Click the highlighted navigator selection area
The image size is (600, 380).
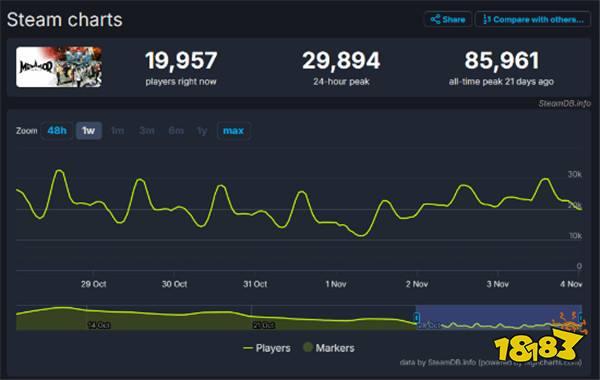click(499, 317)
